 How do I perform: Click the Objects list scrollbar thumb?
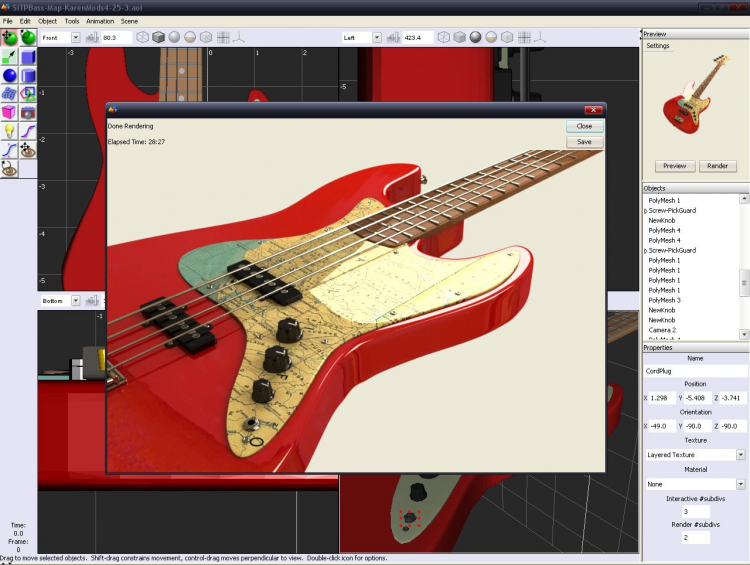[744, 285]
